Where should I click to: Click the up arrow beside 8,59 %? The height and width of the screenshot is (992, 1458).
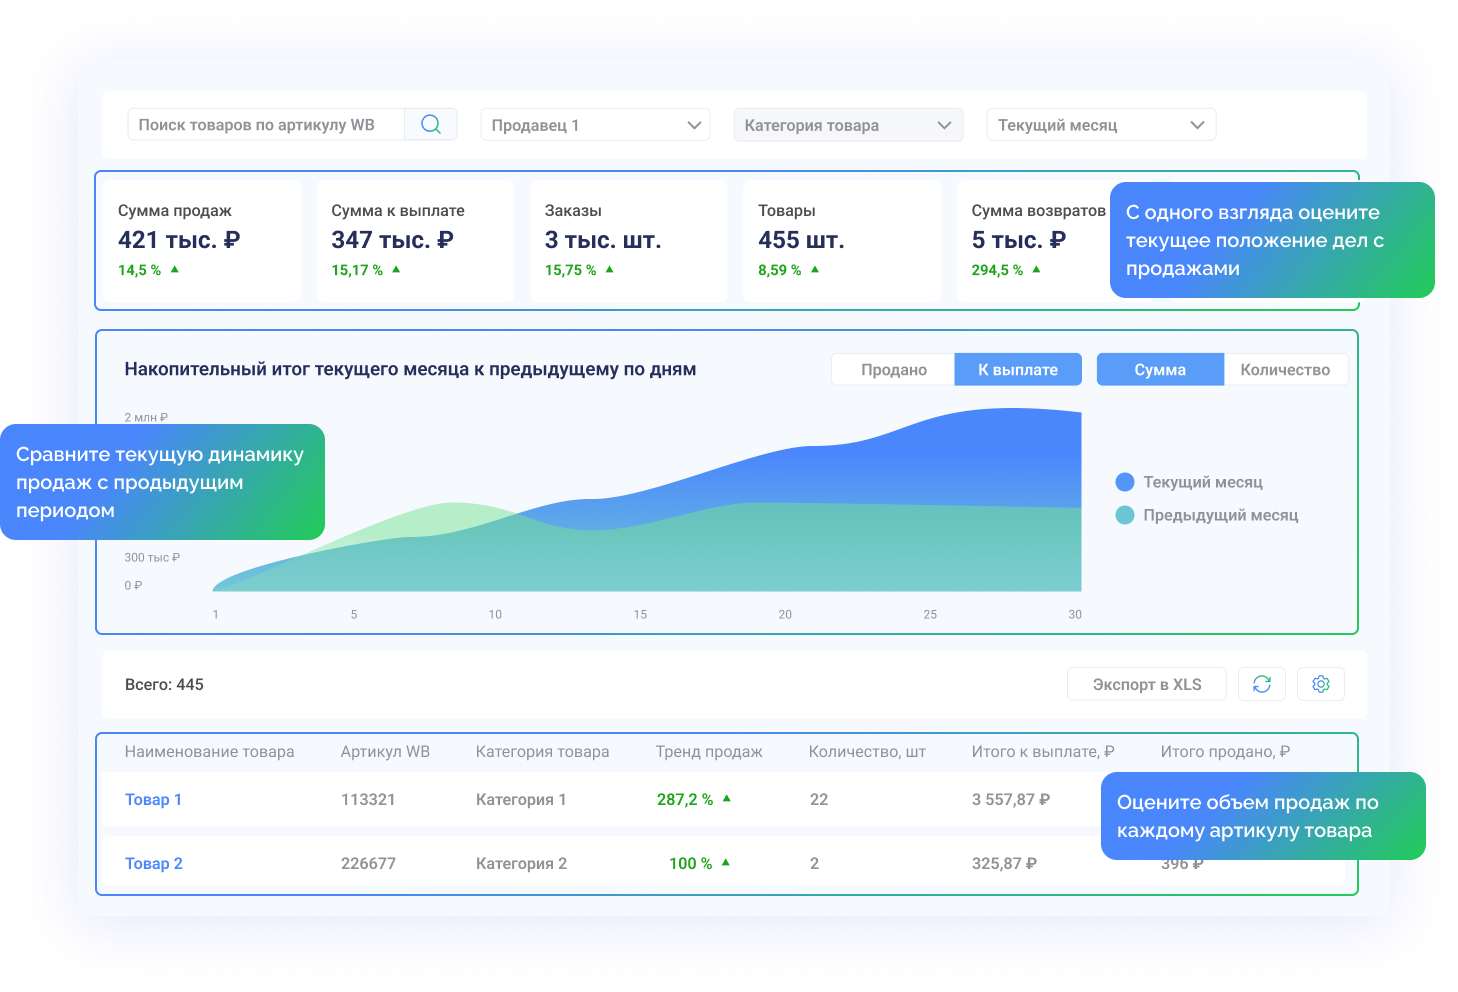tap(815, 269)
